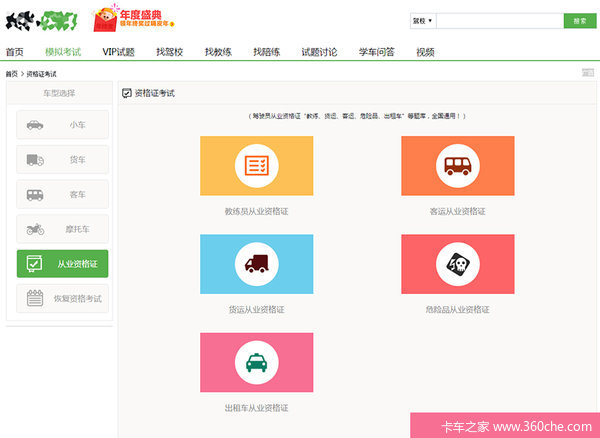
Task: Click the 出租车从业资格证 label link
Action: [x=256, y=408]
